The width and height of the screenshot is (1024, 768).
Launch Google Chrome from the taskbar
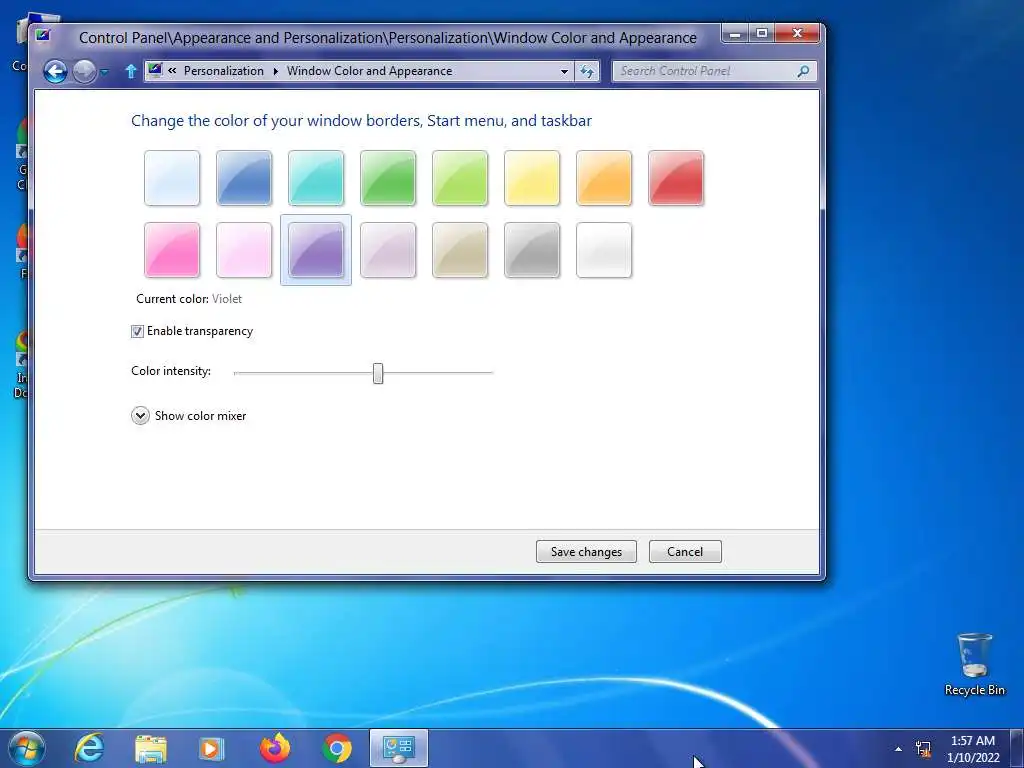(337, 748)
